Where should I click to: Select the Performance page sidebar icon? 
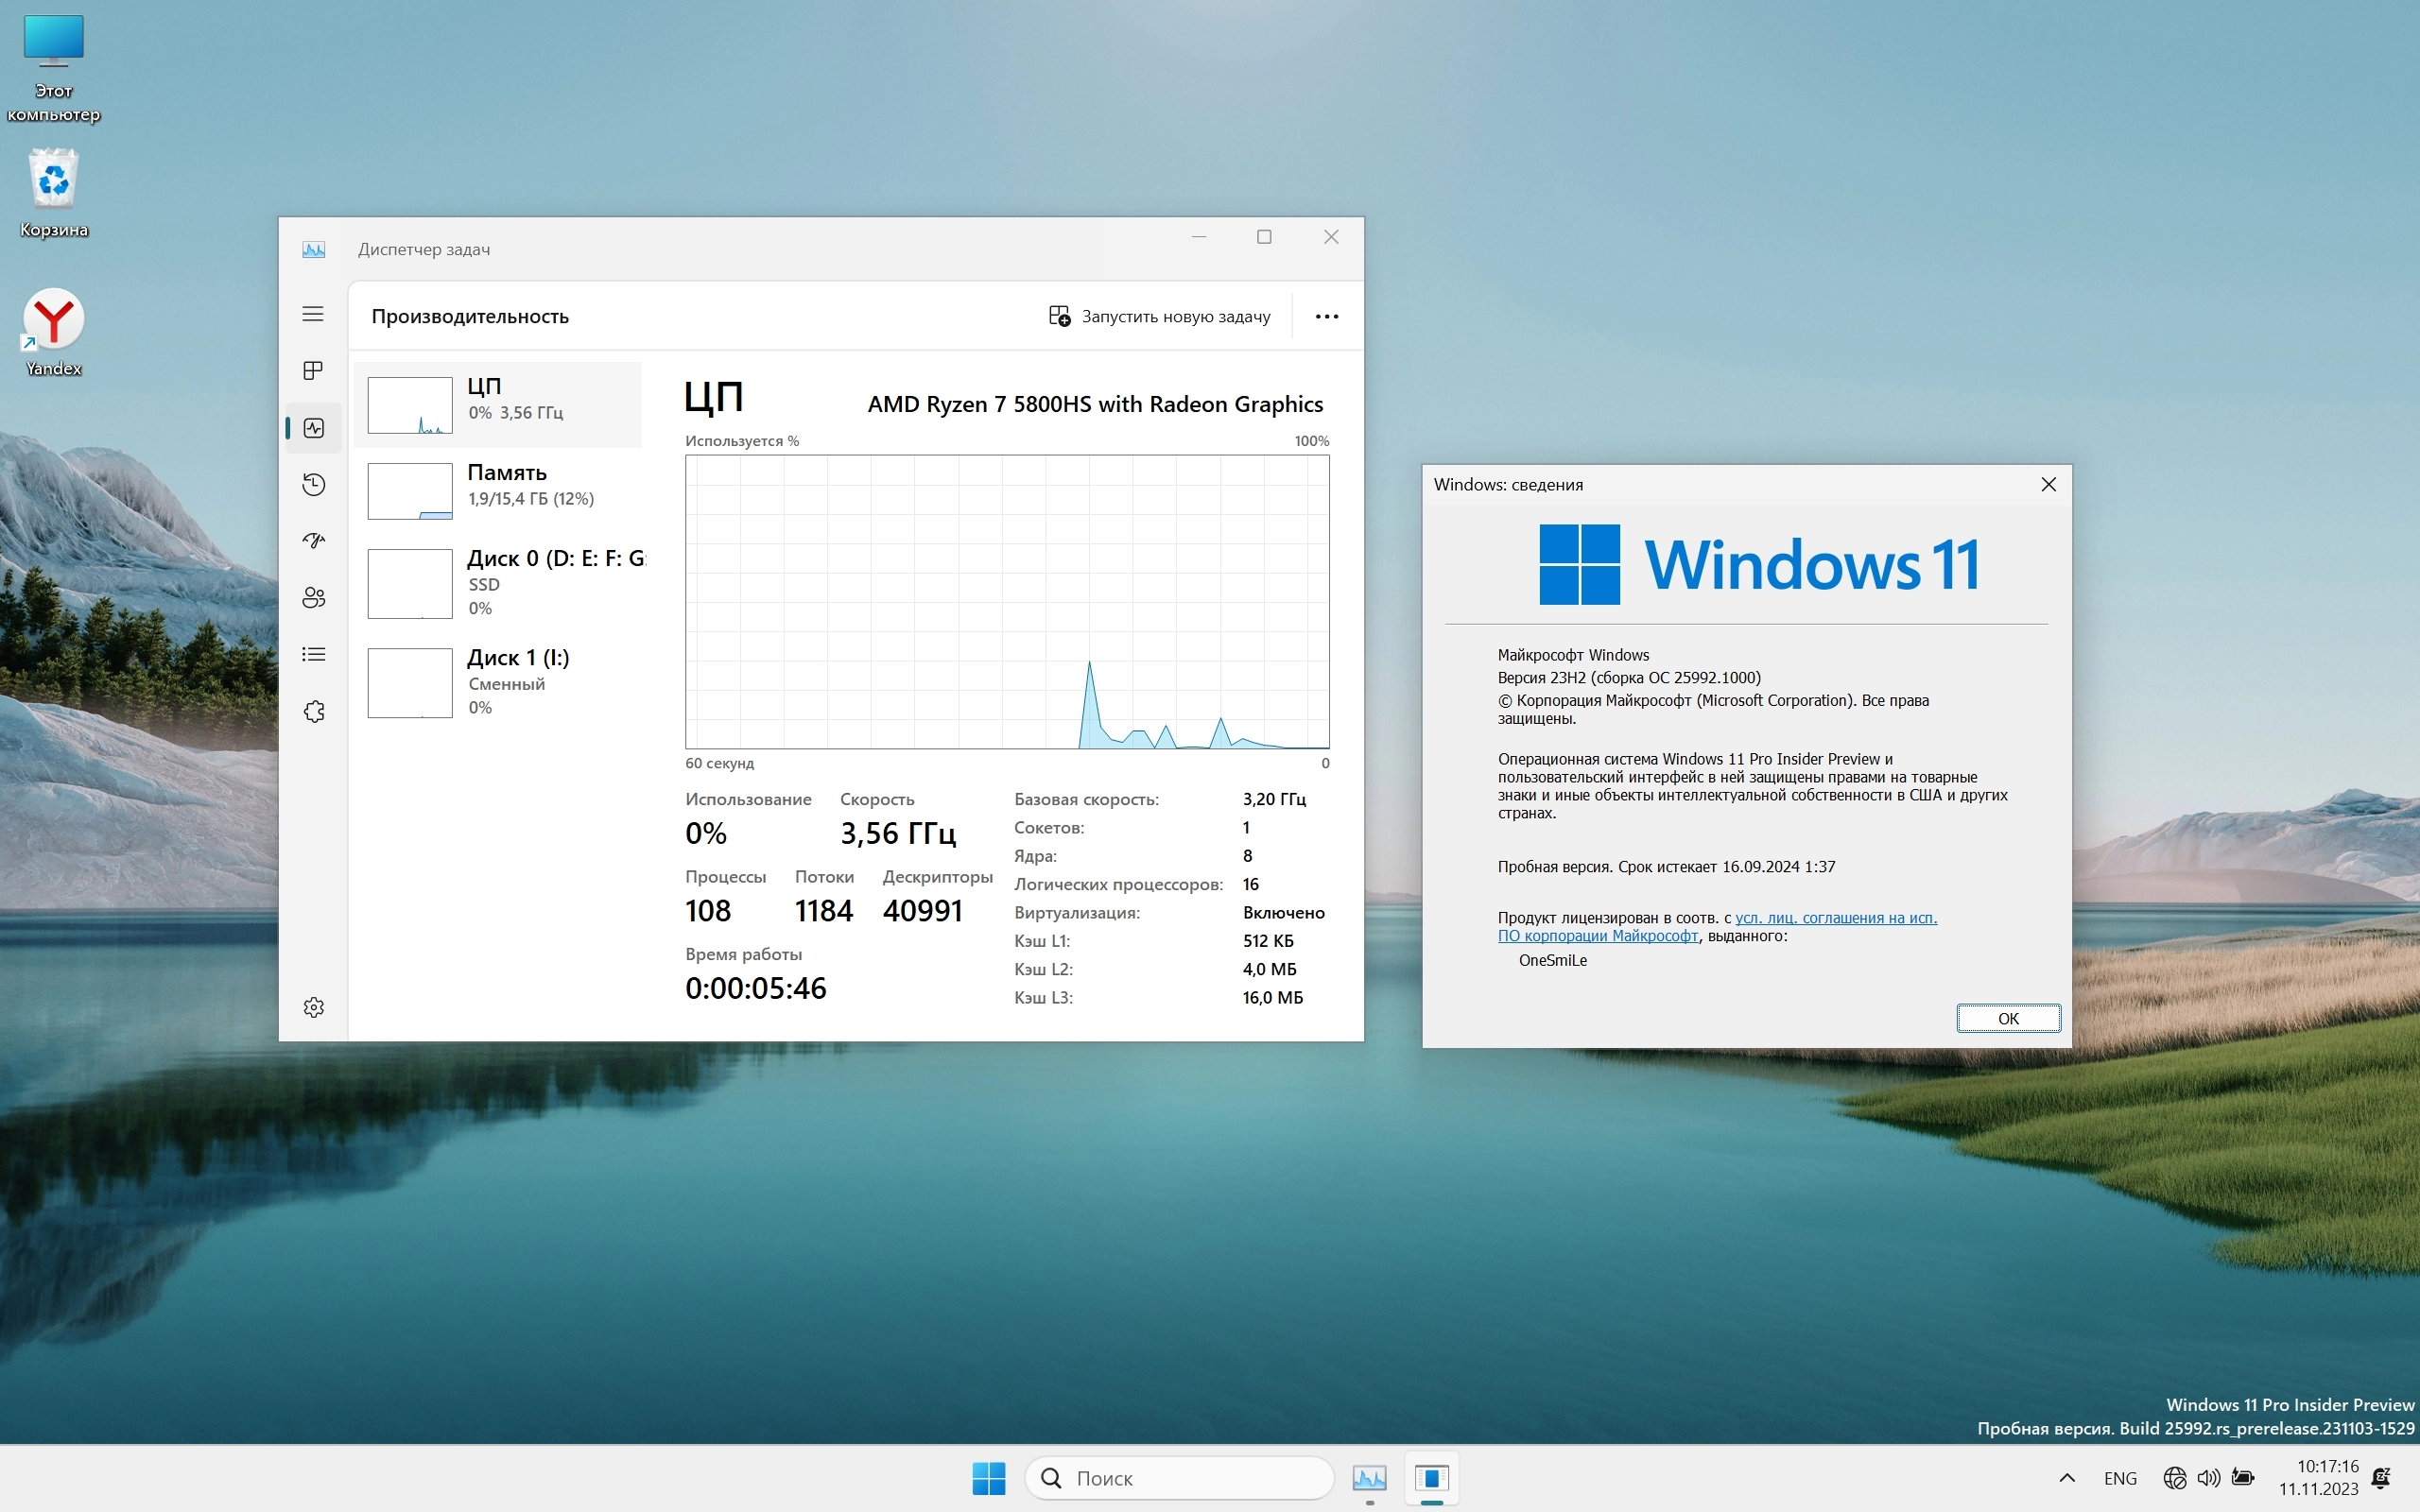[313, 428]
